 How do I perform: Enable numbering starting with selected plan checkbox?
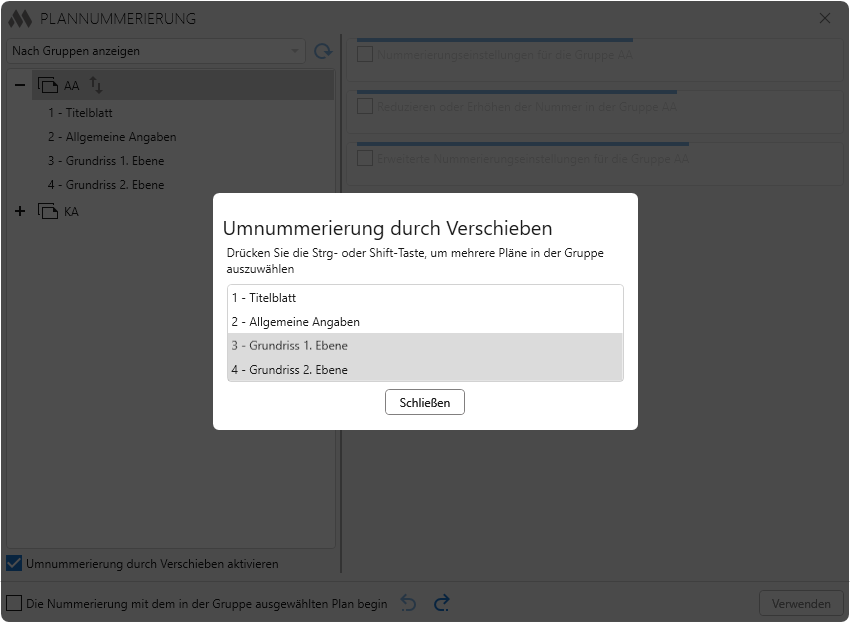pyautogui.click(x=14, y=603)
